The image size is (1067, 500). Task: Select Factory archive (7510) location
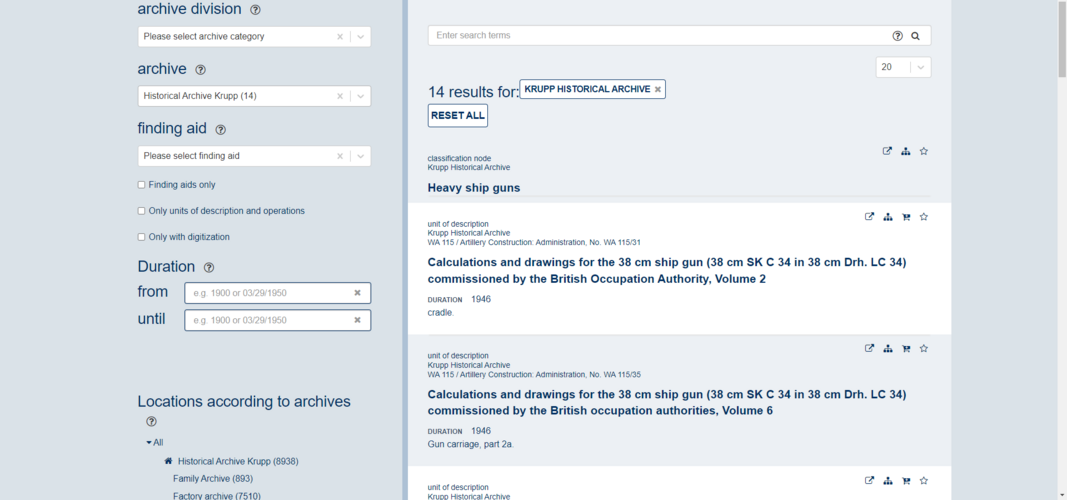pyautogui.click(x=217, y=496)
